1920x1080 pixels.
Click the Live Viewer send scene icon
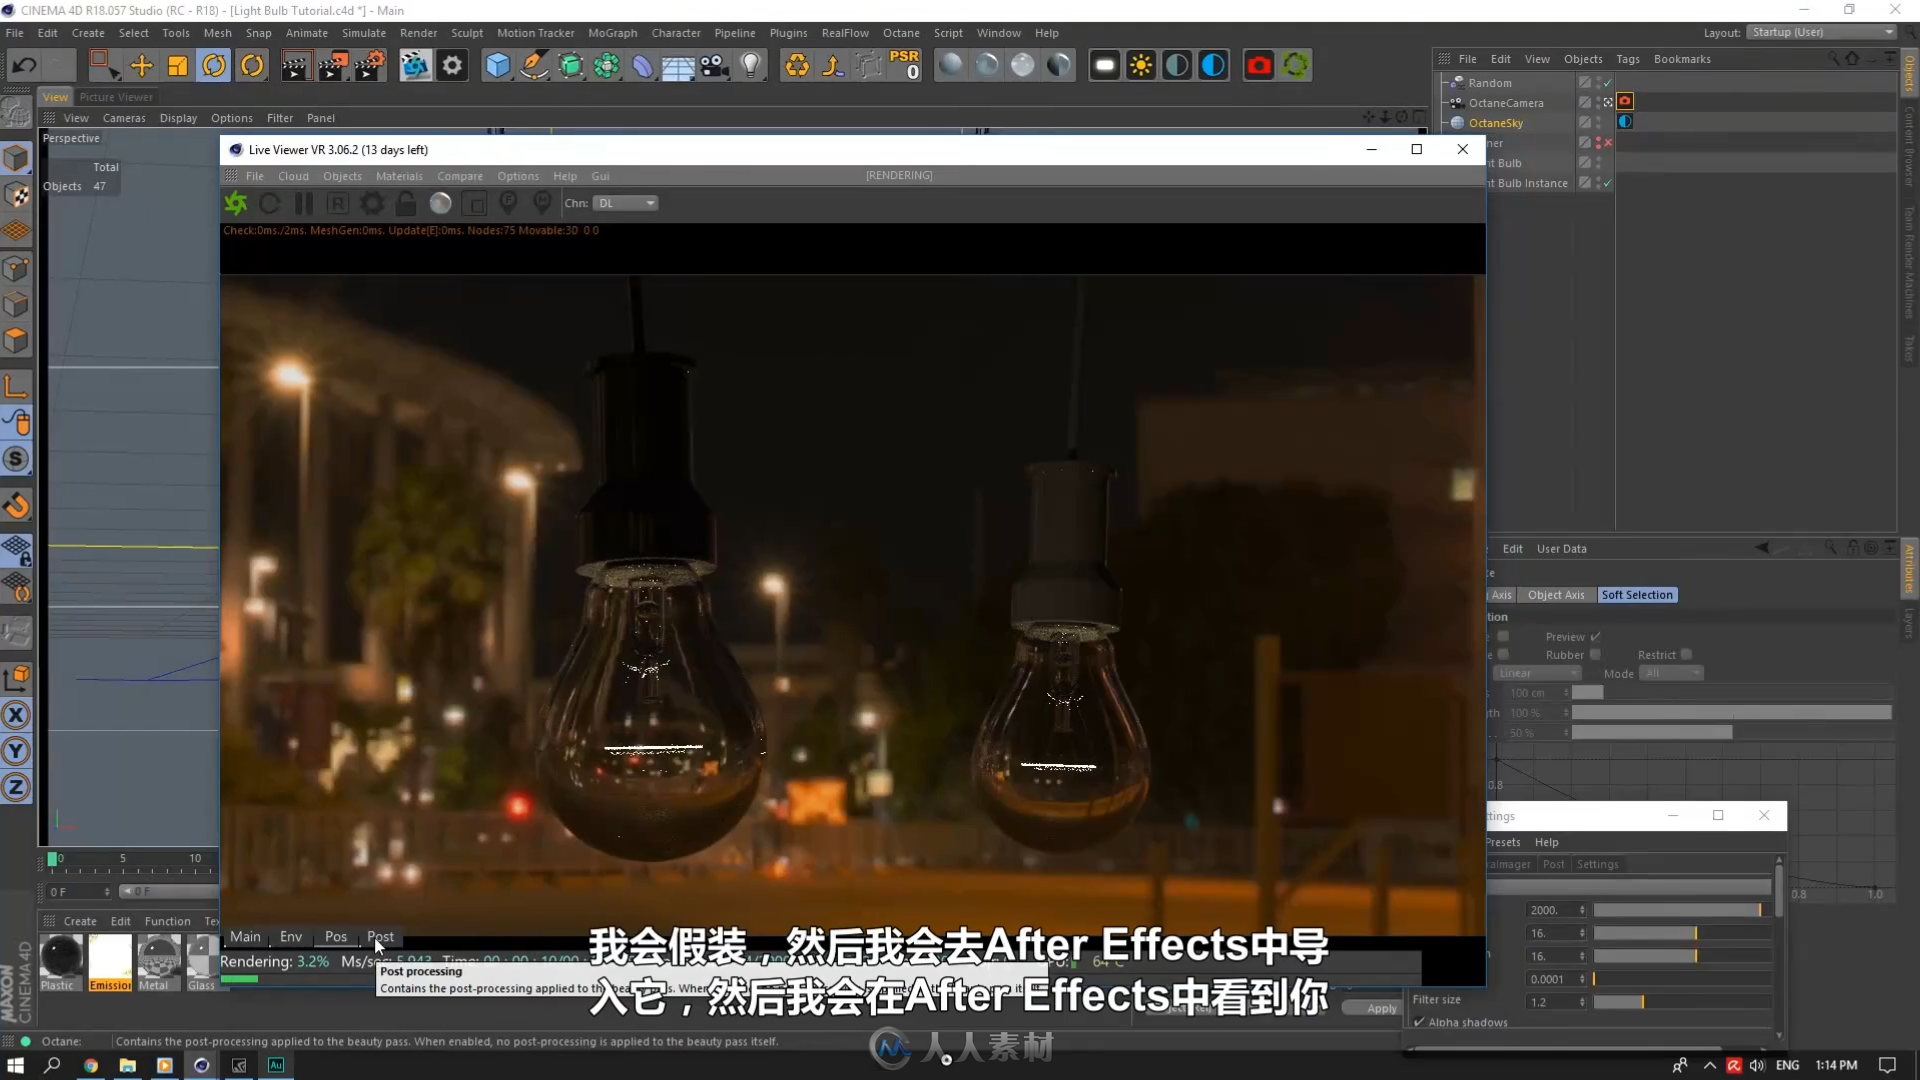click(x=236, y=203)
